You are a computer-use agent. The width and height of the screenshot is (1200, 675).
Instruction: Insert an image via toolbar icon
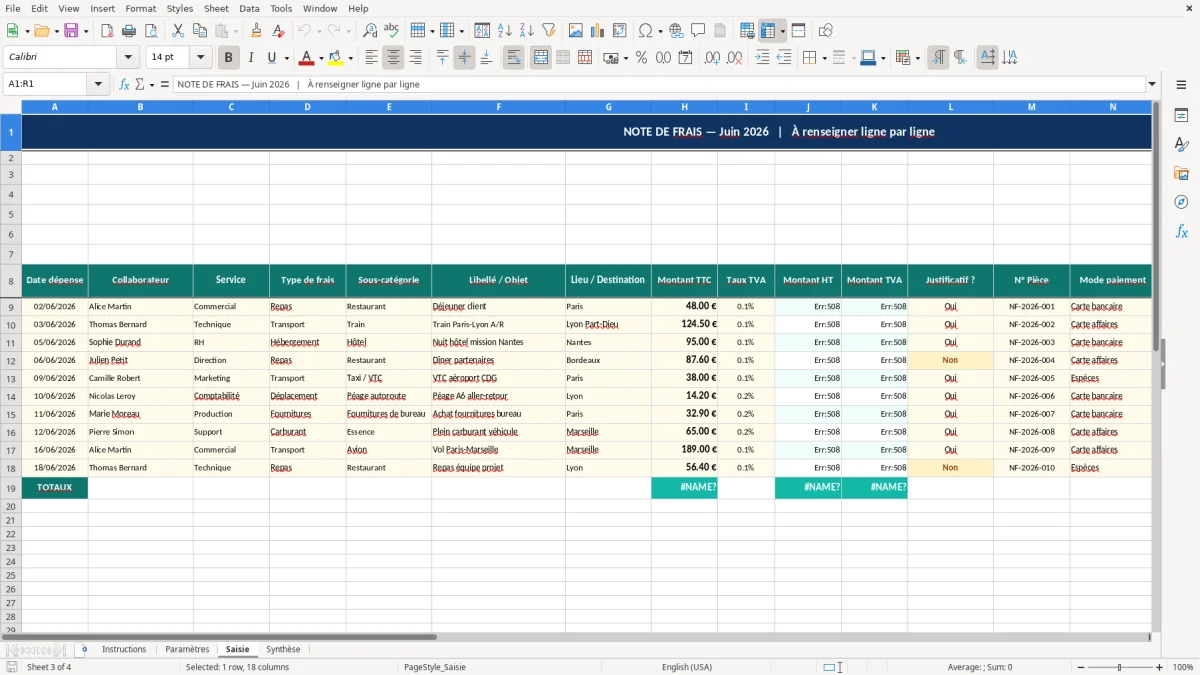[576, 31]
